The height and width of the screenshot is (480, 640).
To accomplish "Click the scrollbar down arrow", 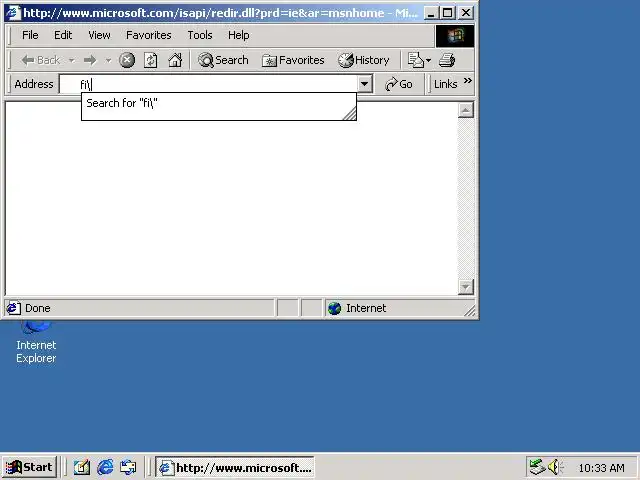I will (466, 287).
